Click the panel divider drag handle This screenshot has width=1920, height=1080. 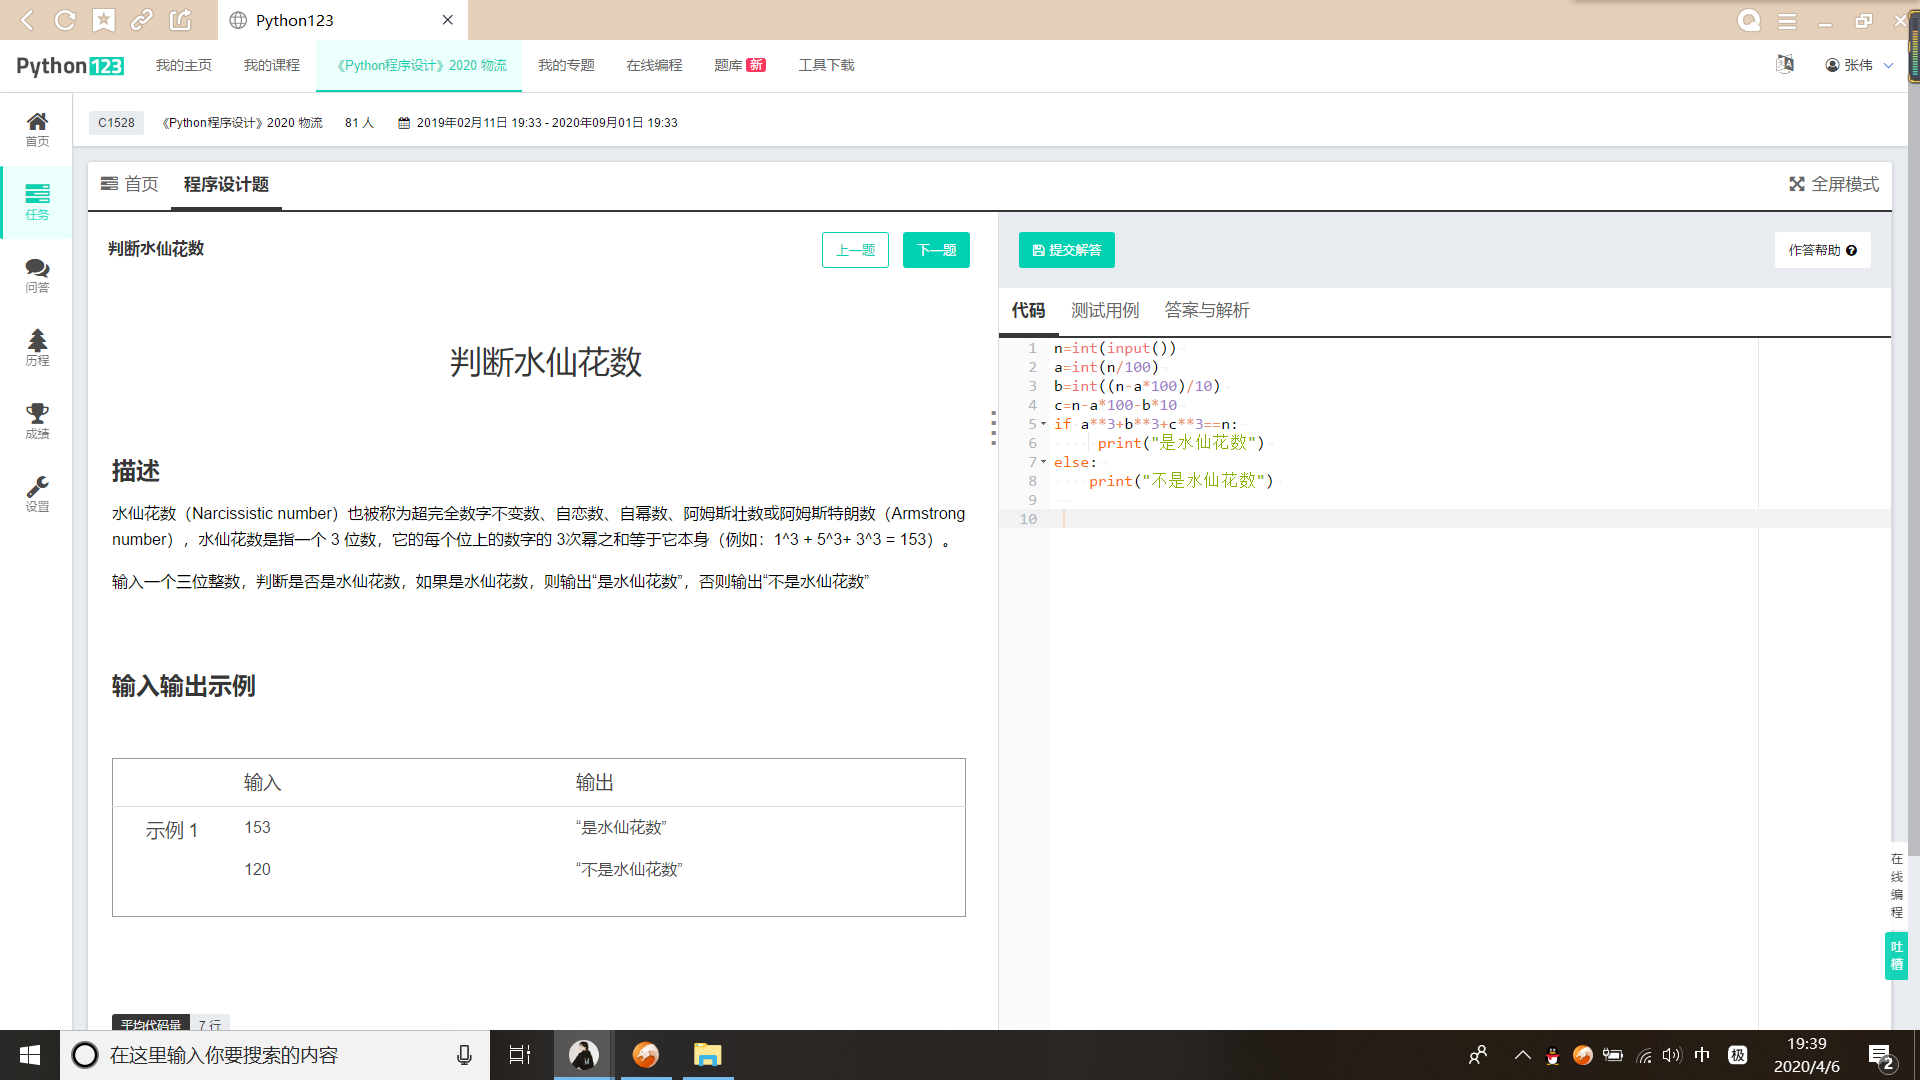tap(993, 428)
